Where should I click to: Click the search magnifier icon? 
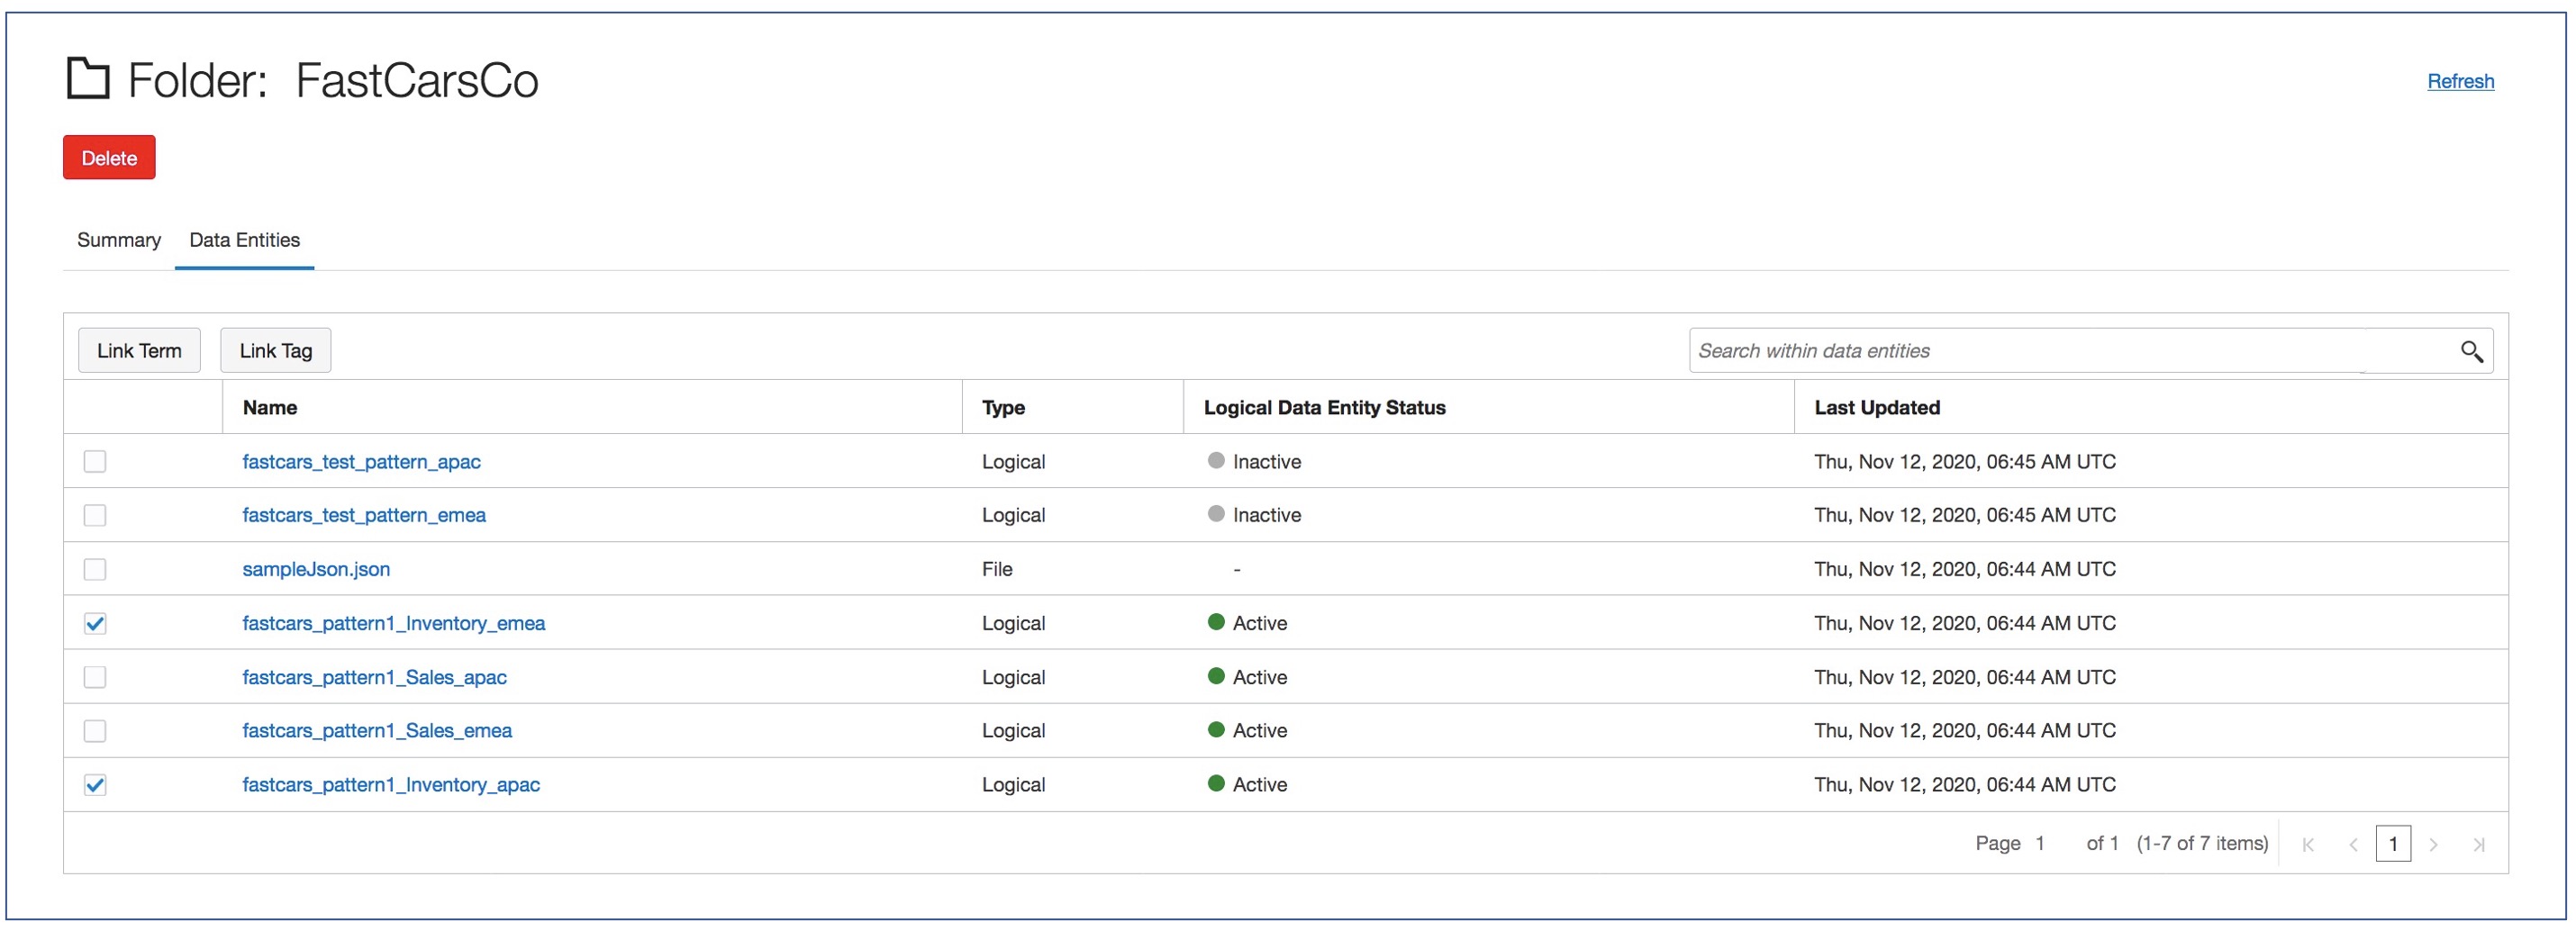tap(2471, 351)
